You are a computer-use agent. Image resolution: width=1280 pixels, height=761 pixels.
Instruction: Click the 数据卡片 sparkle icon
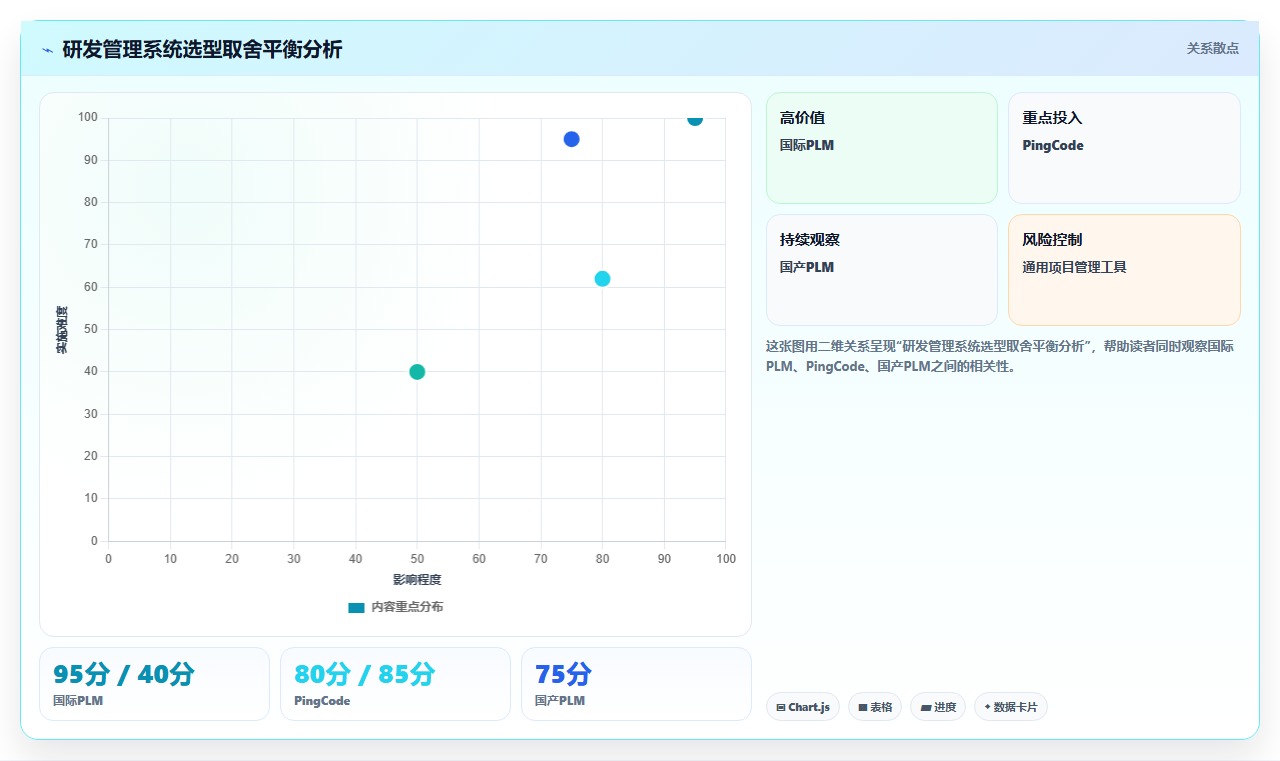click(x=987, y=707)
